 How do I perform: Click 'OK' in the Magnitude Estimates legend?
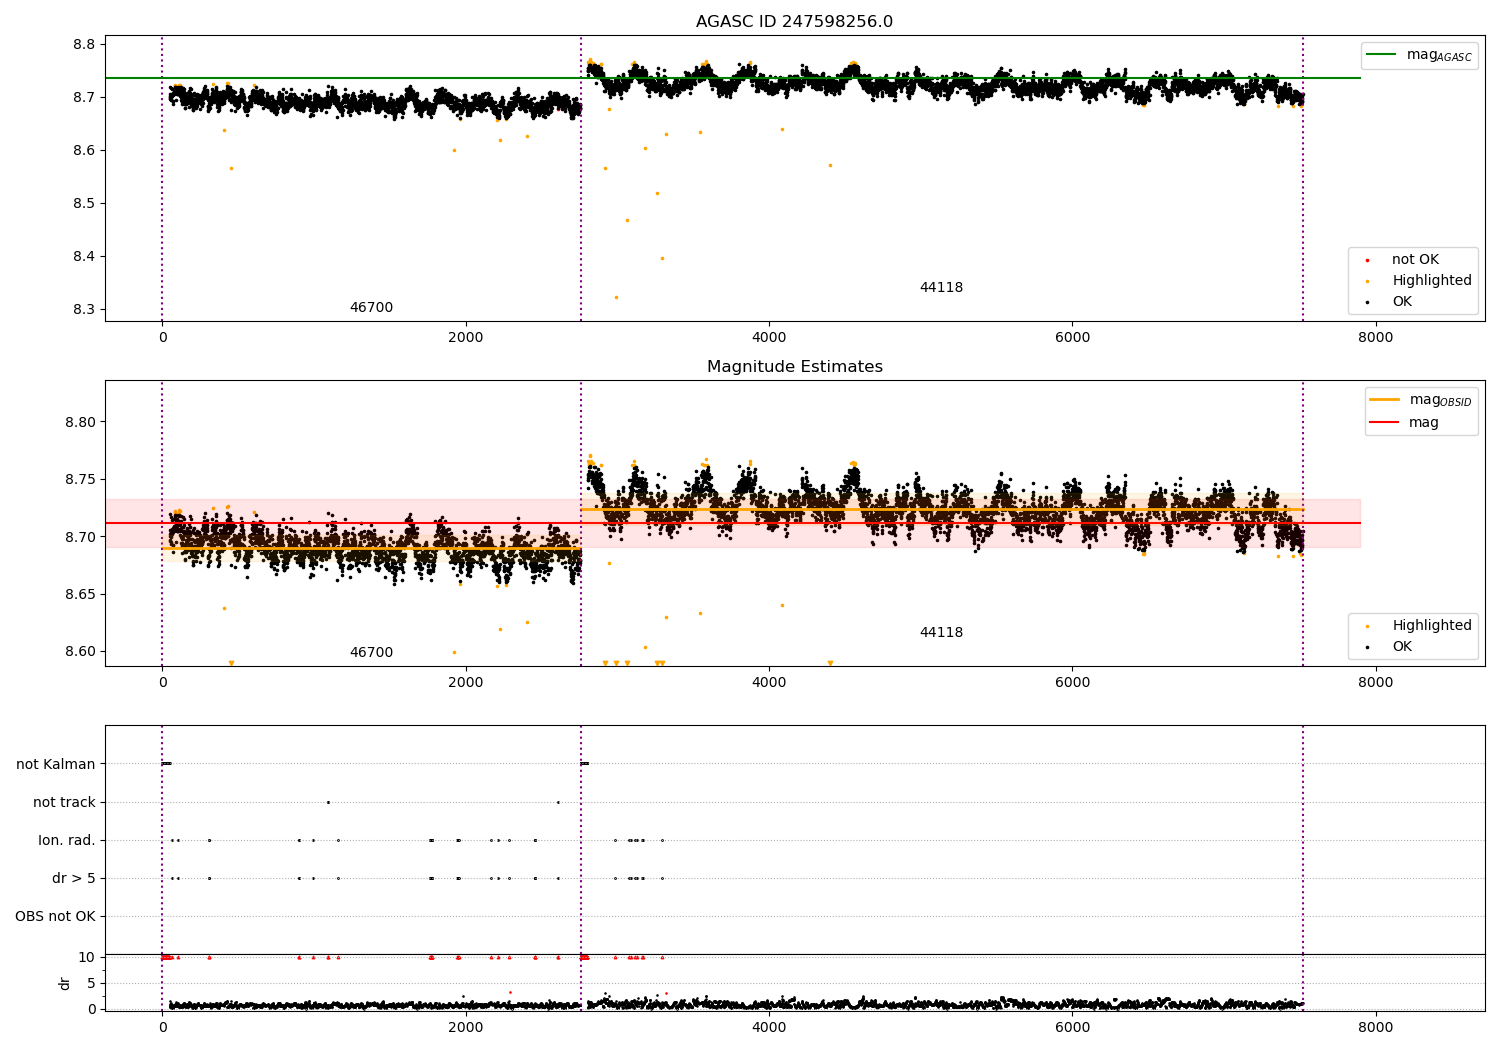[1402, 647]
